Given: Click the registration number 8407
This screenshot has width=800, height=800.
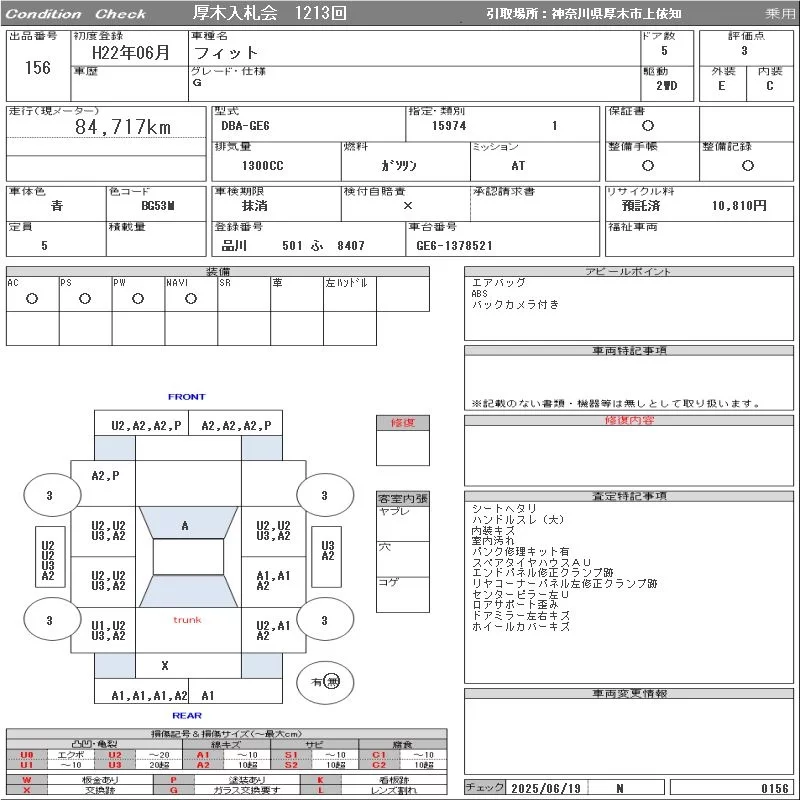Looking at the screenshot, I should click(x=351, y=245).
